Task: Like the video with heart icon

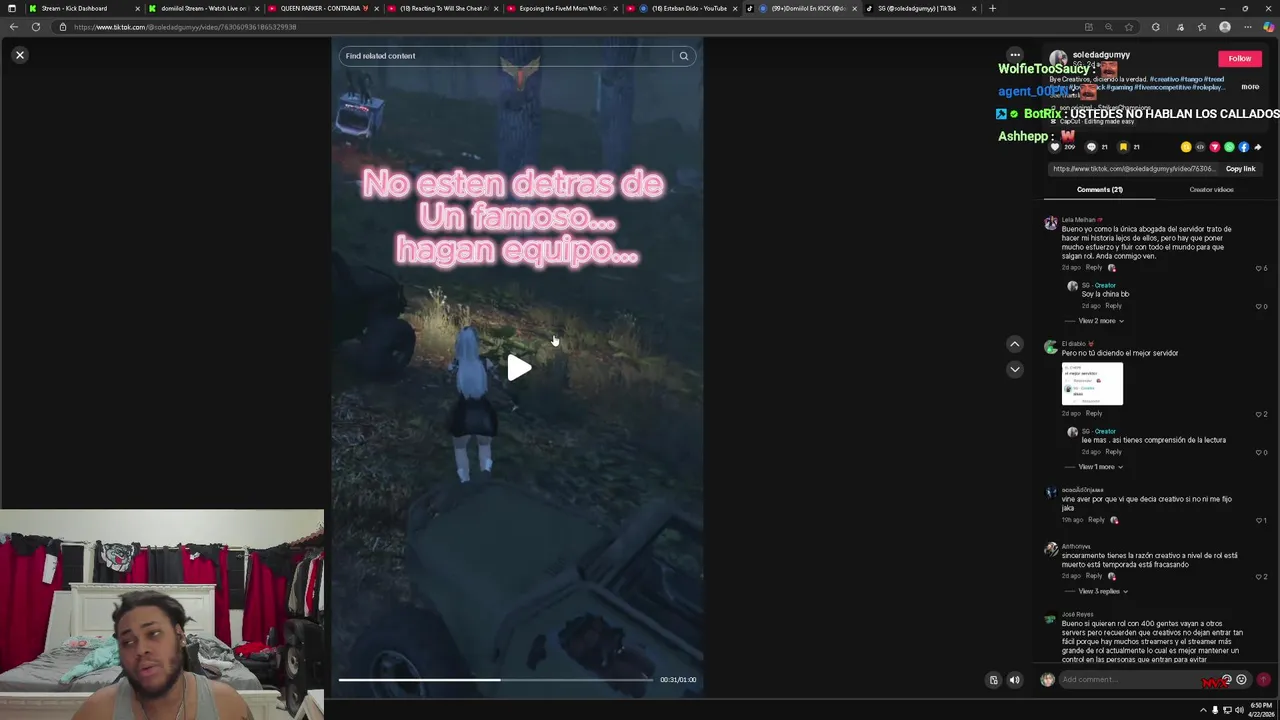Action: click(x=1055, y=147)
